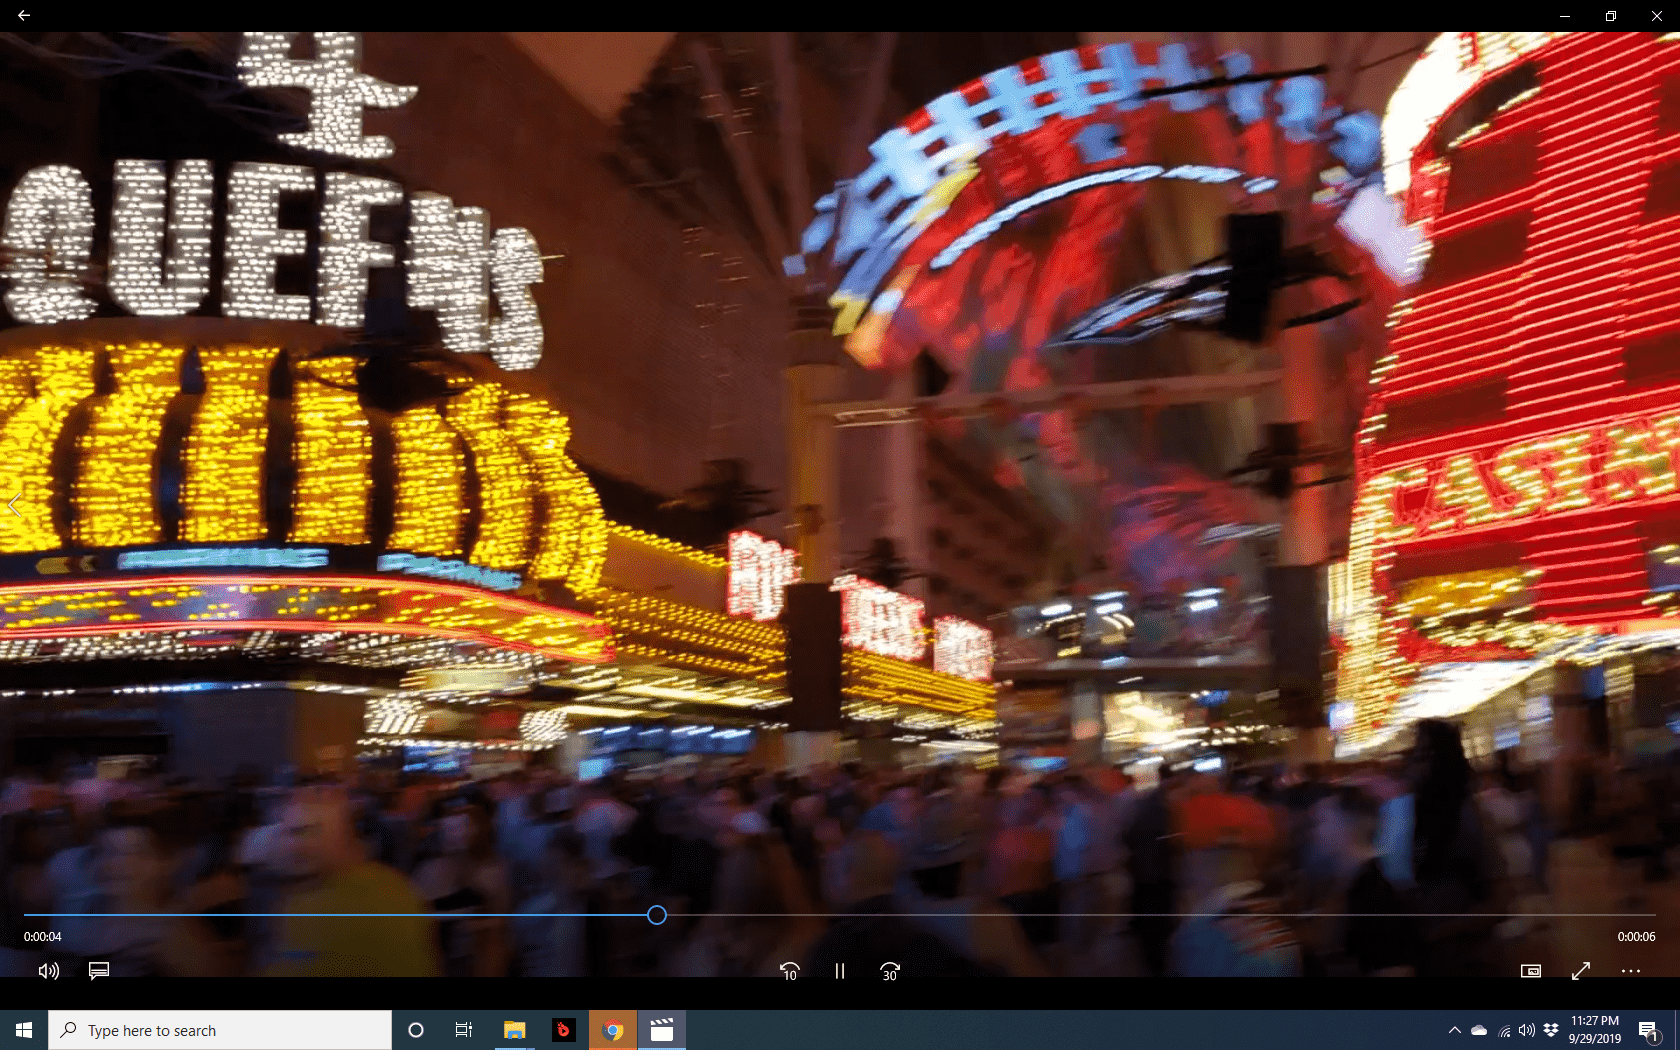This screenshot has width=1680, height=1050.
Task: Click the video seek slider handle
Action: pyautogui.click(x=657, y=915)
